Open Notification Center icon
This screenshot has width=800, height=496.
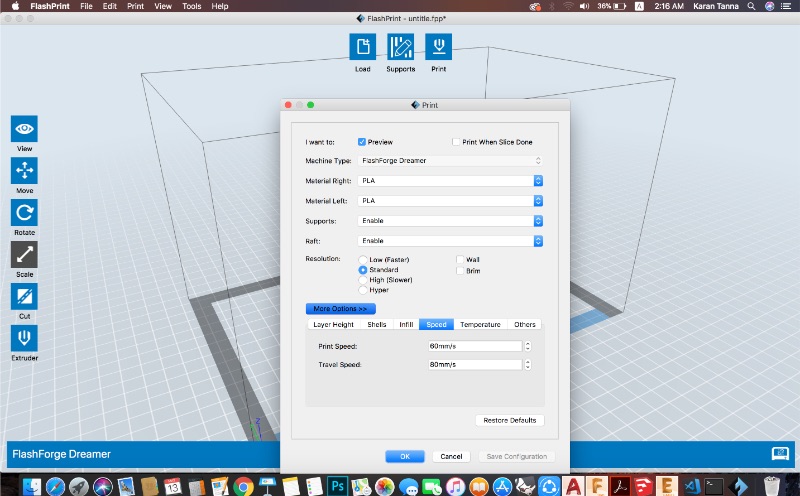pos(786,6)
